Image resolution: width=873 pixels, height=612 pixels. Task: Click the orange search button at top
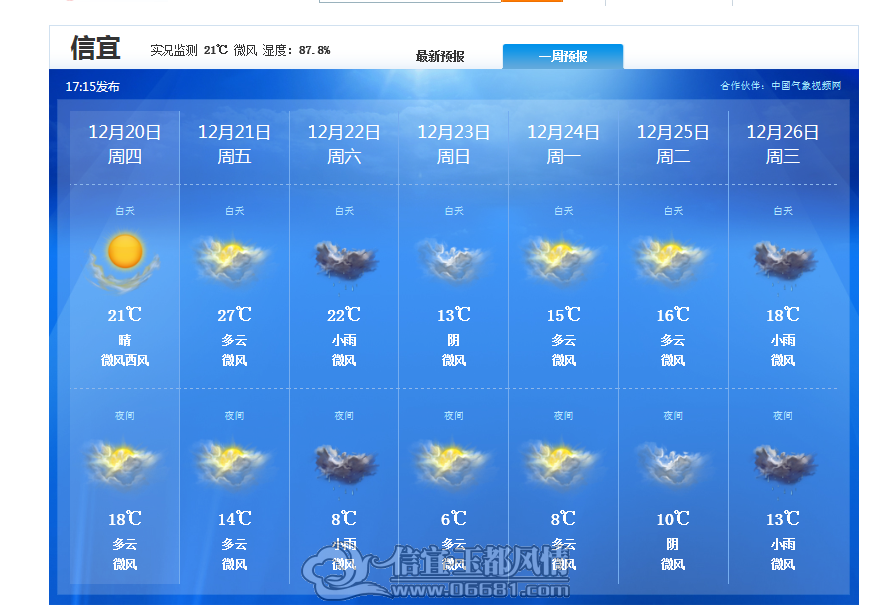pyautogui.click(x=532, y=1)
